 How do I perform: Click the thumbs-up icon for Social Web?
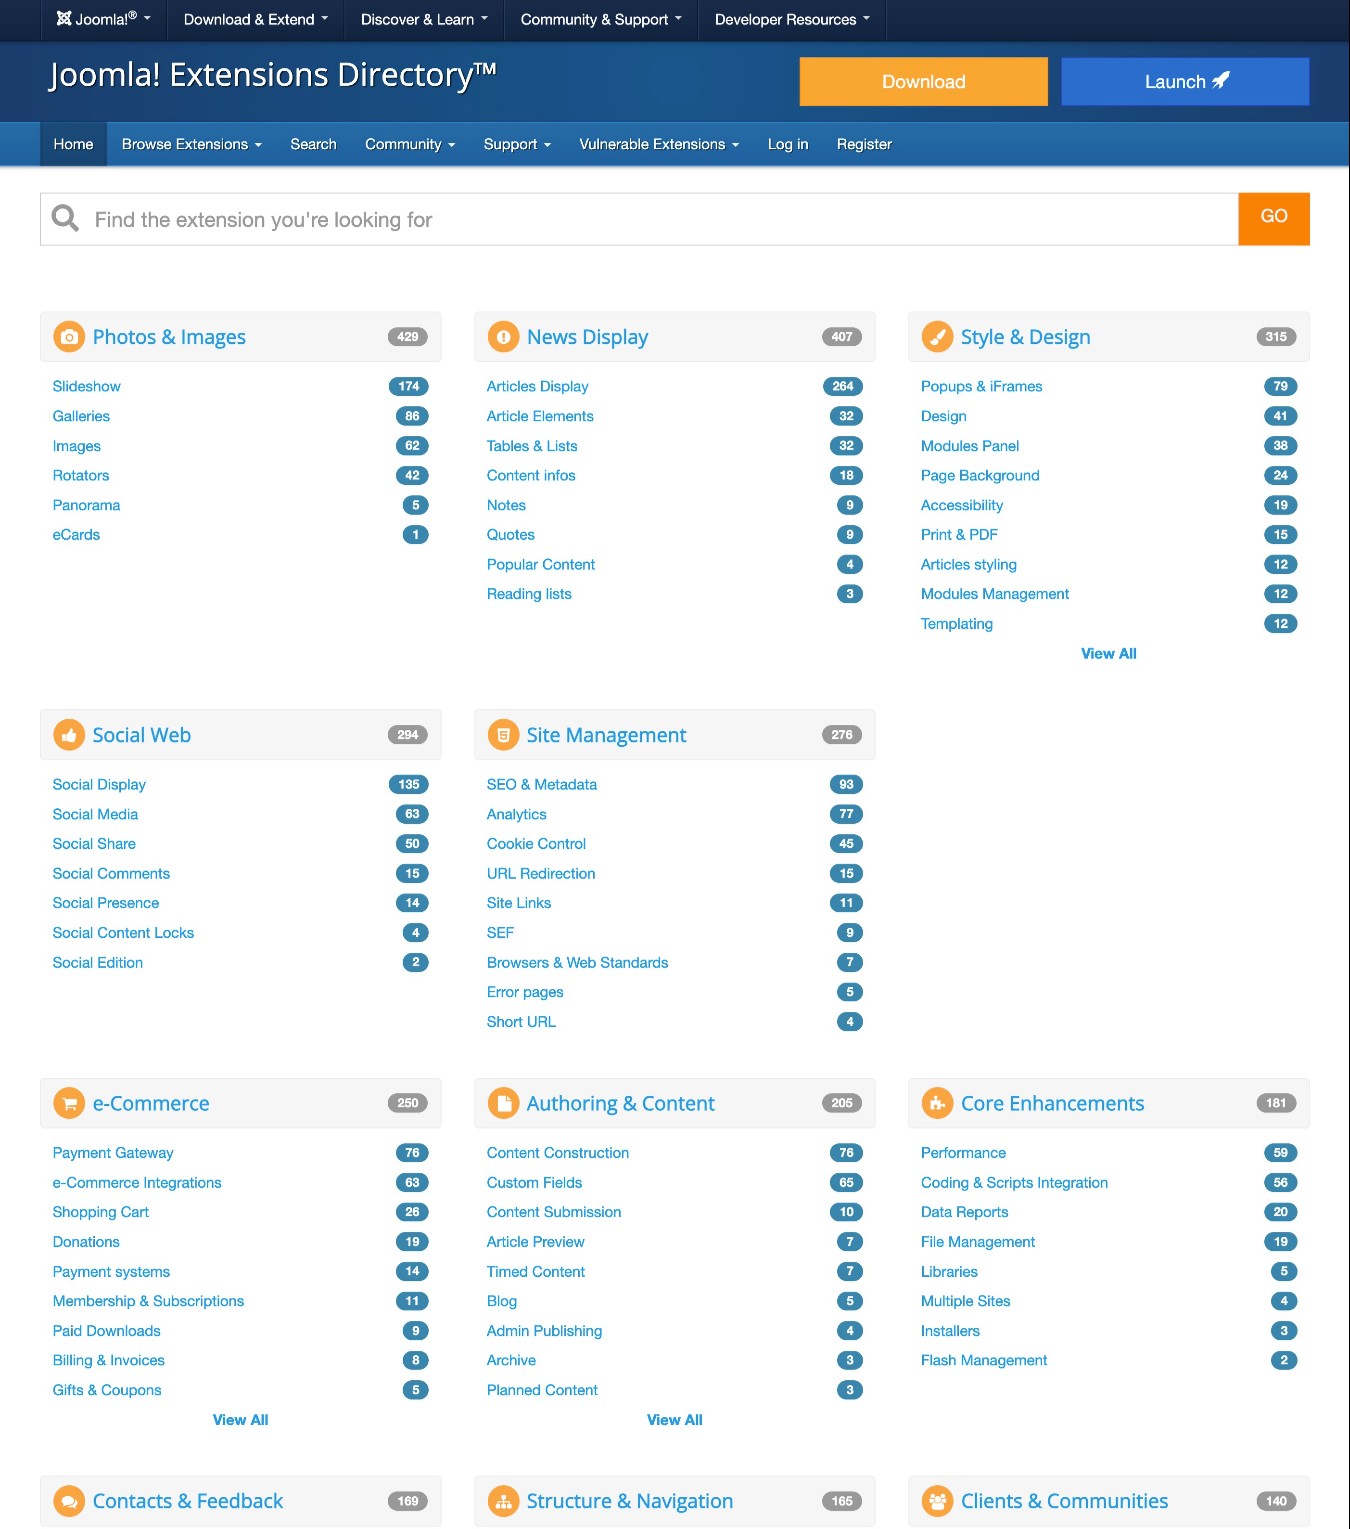68,734
